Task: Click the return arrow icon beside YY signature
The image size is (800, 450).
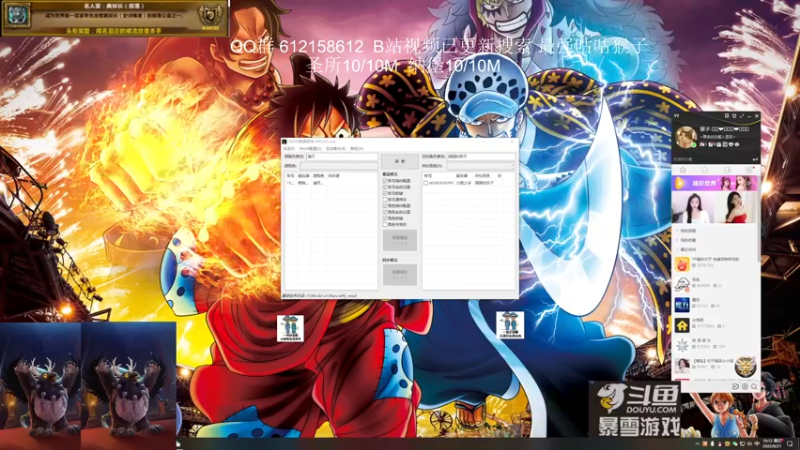Action: 755,160
